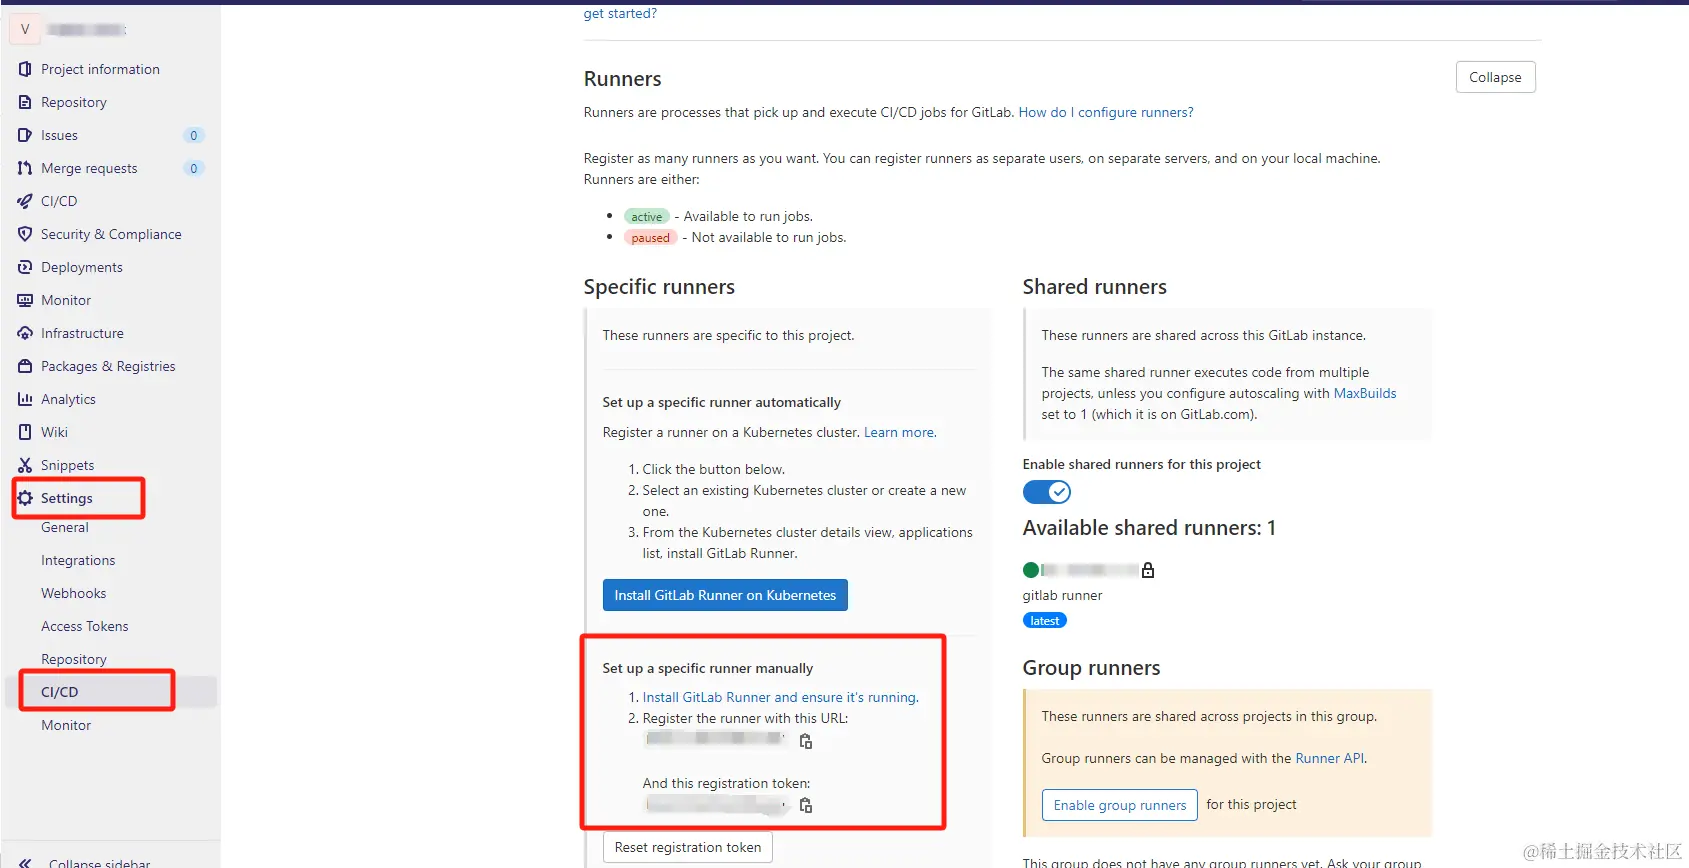This screenshot has width=1689, height=868.
Task: Open Webhooks settings page
Action: click(x=74, y=593)
